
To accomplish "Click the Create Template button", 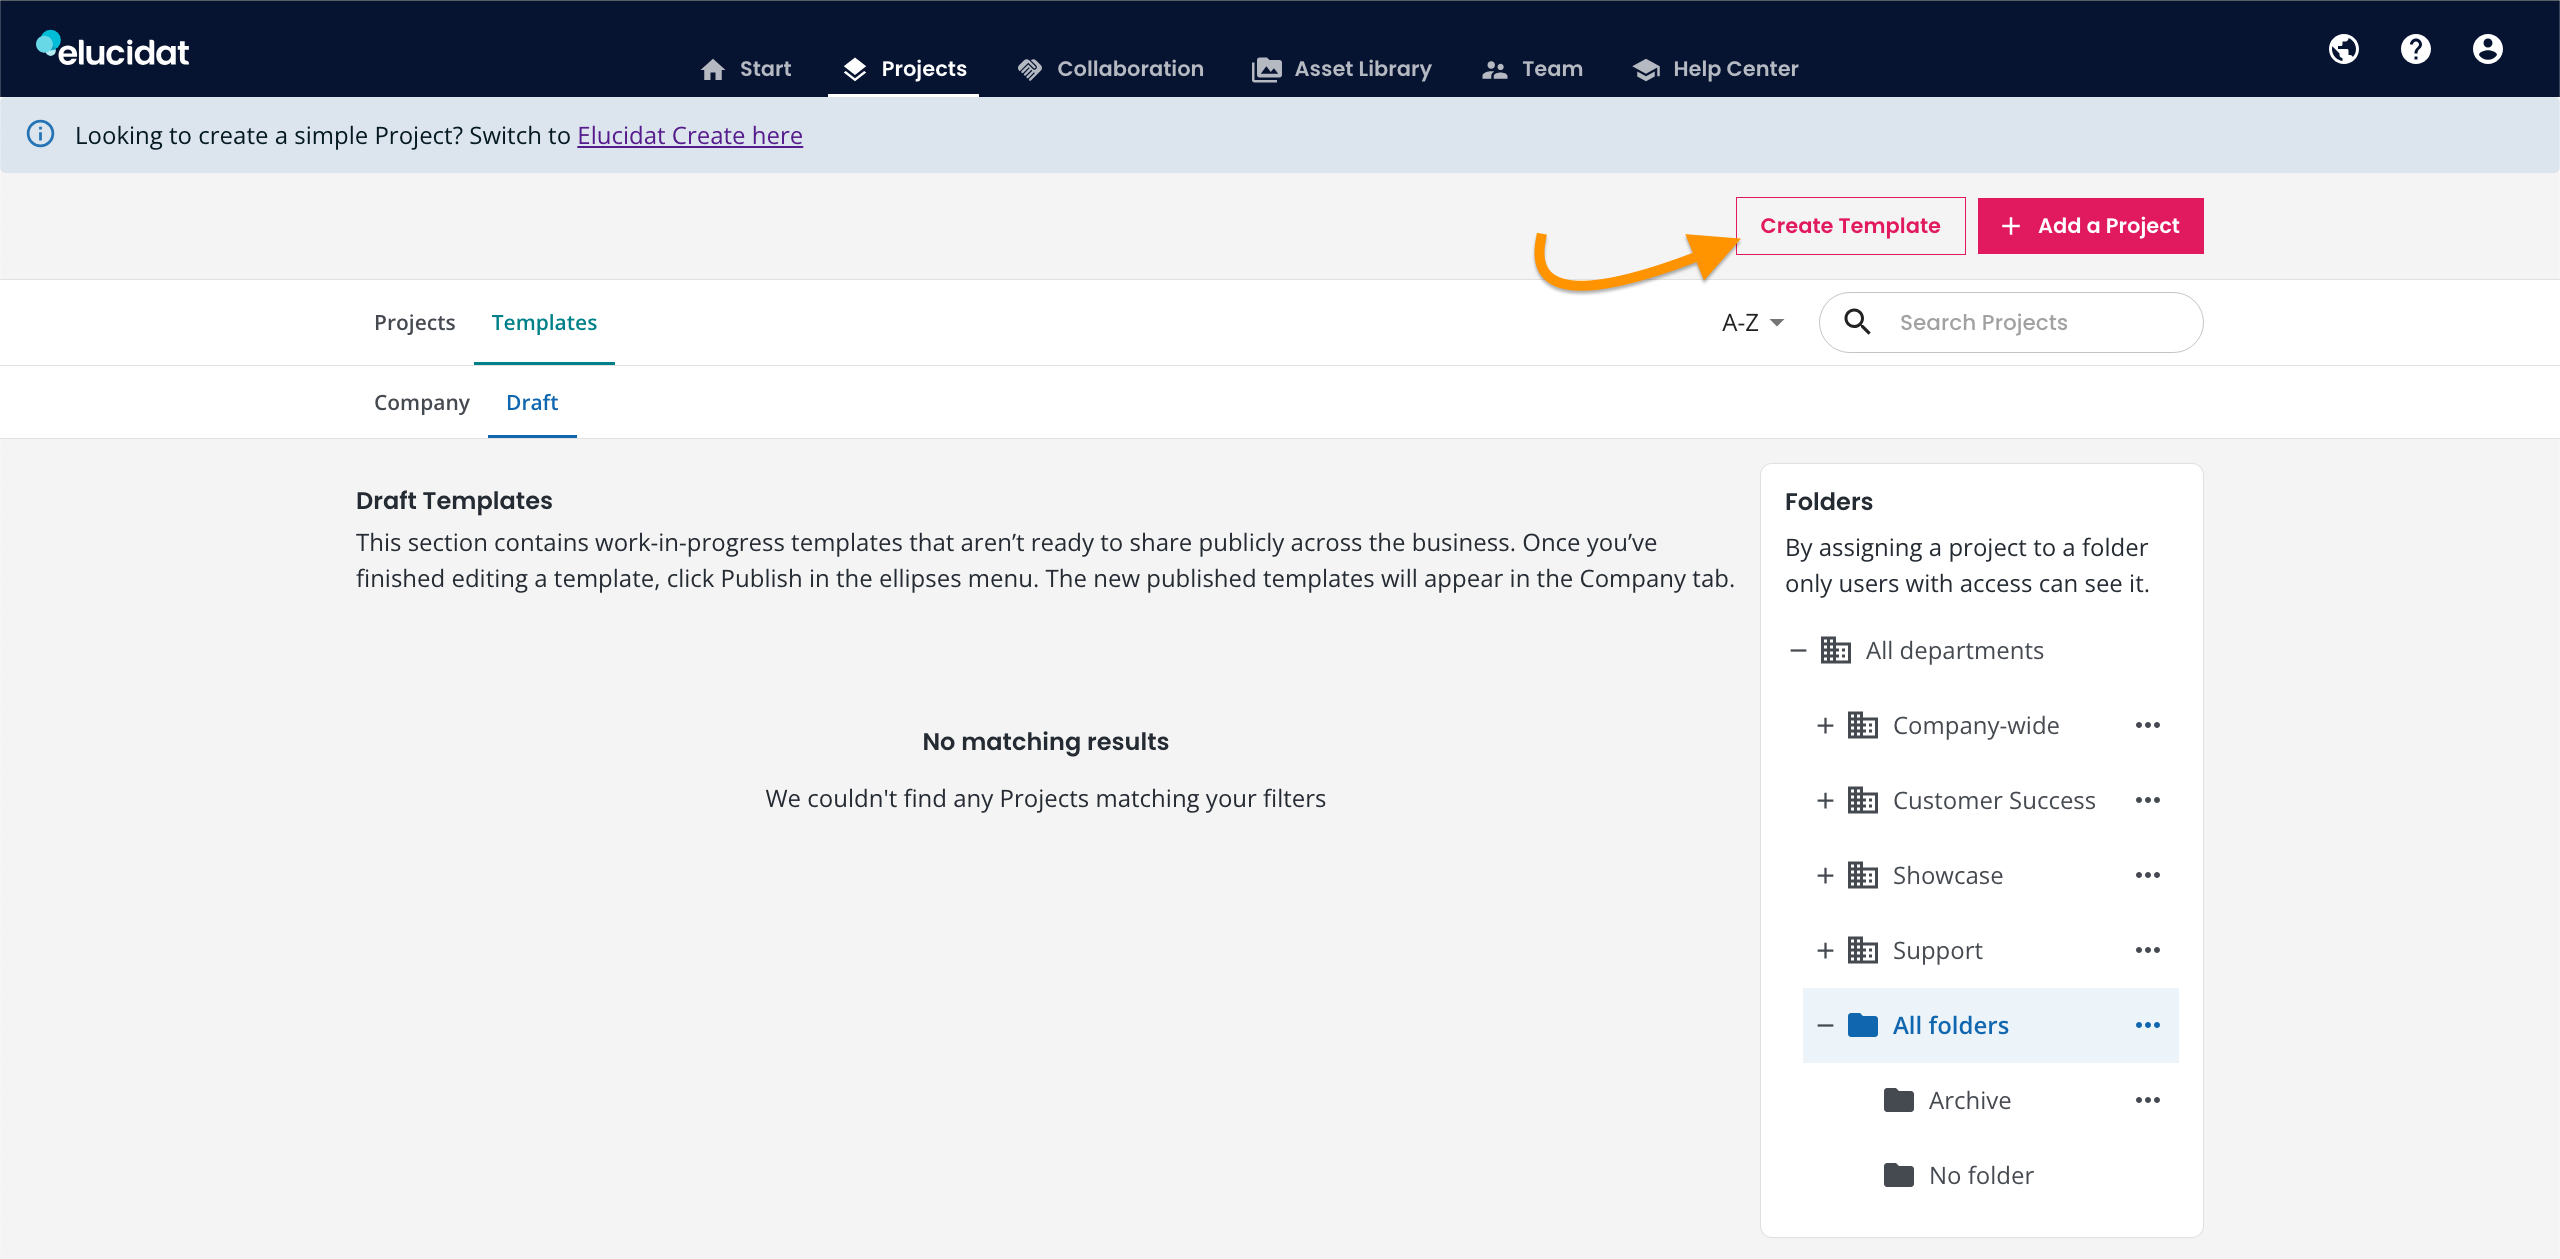I will pos(1850,226).
